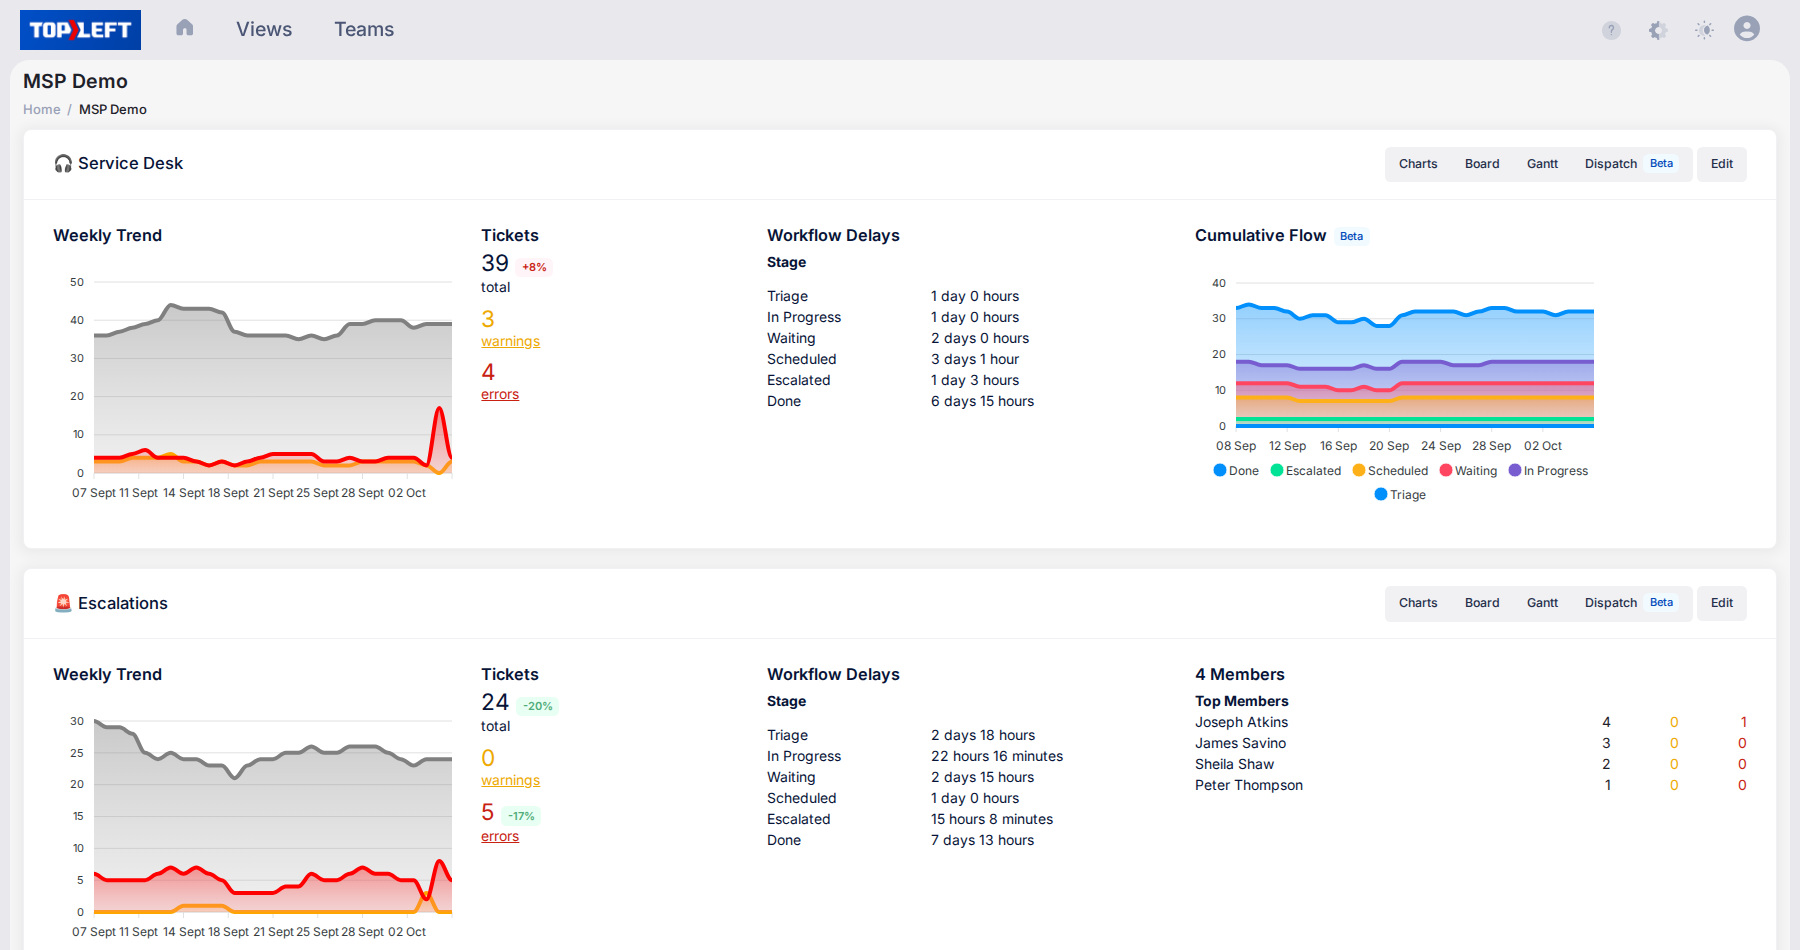Open Escalations warnings link
This screenshot has height=950, width=1800.
pos(510,780)
